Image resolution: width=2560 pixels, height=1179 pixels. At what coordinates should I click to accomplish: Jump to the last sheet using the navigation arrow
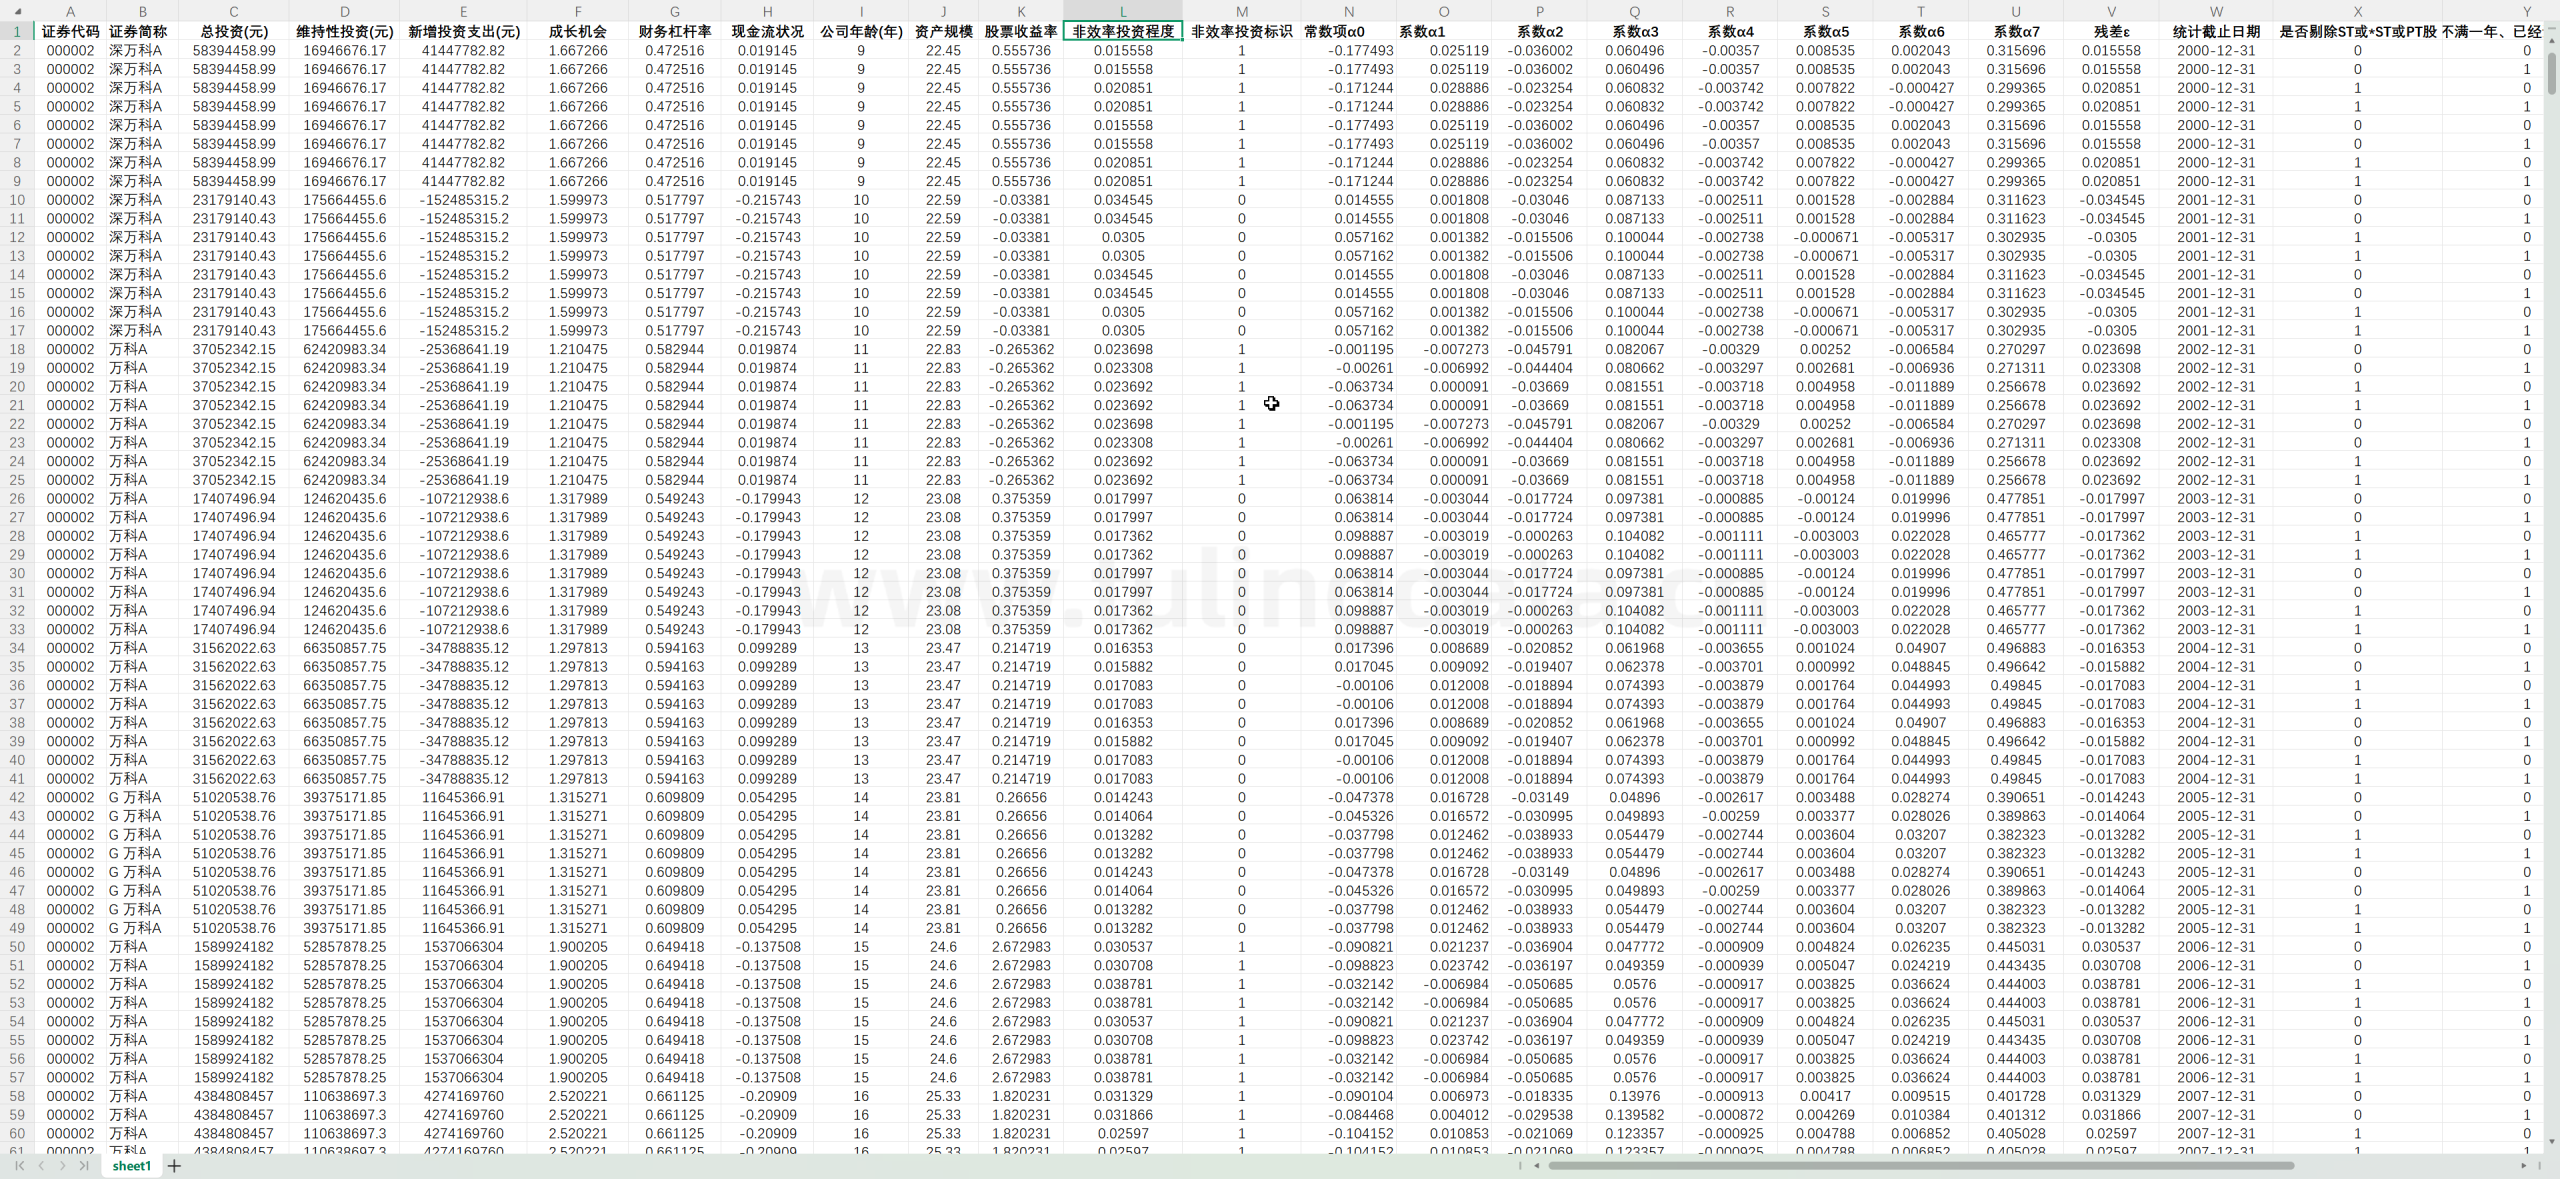(x=84, y=1166)
